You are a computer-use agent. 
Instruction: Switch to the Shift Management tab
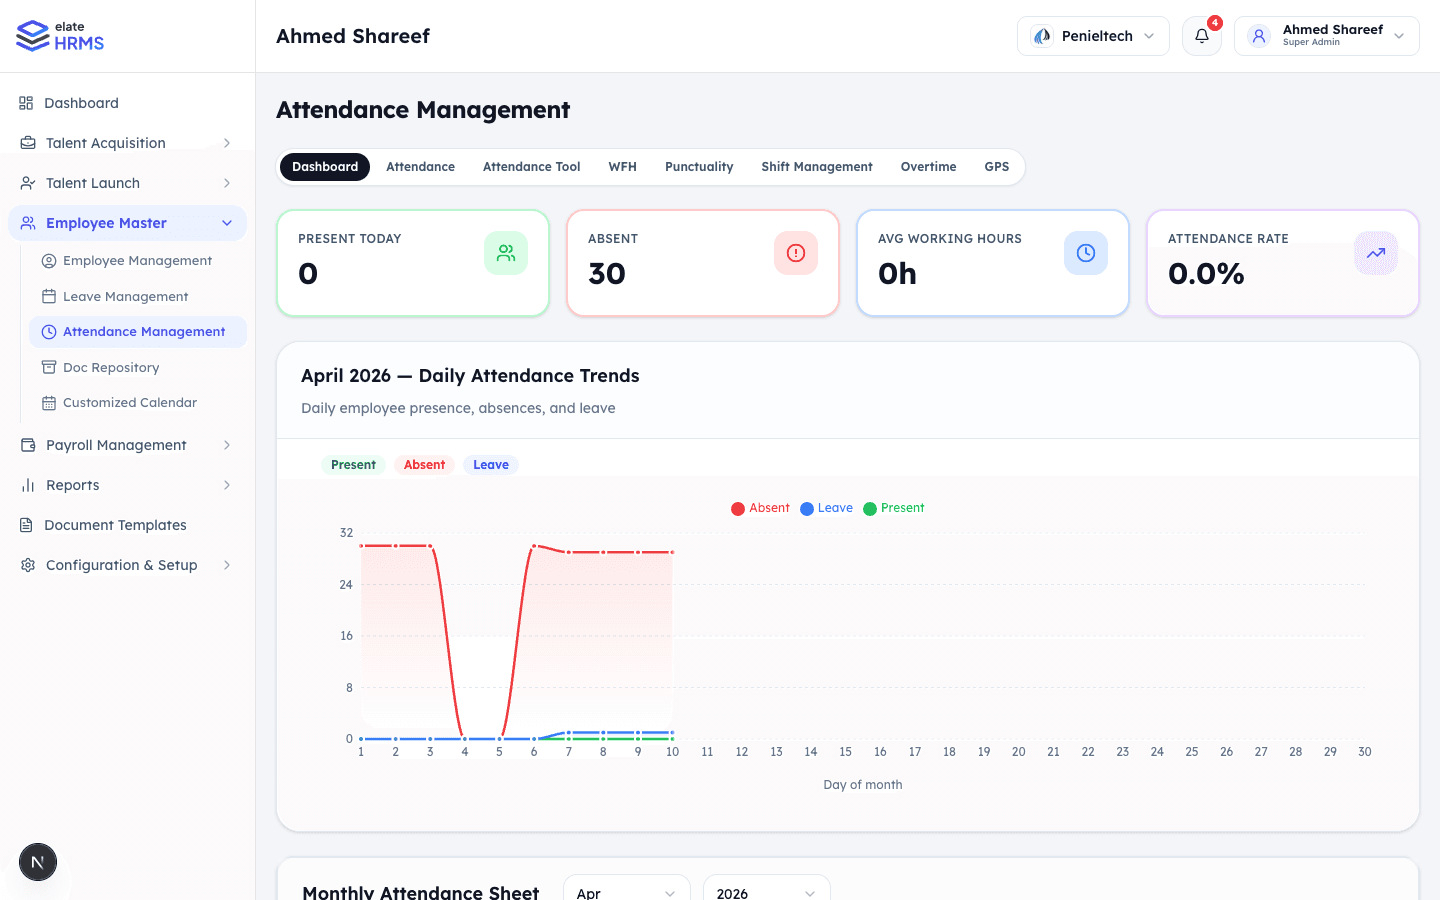pos(816,166)
